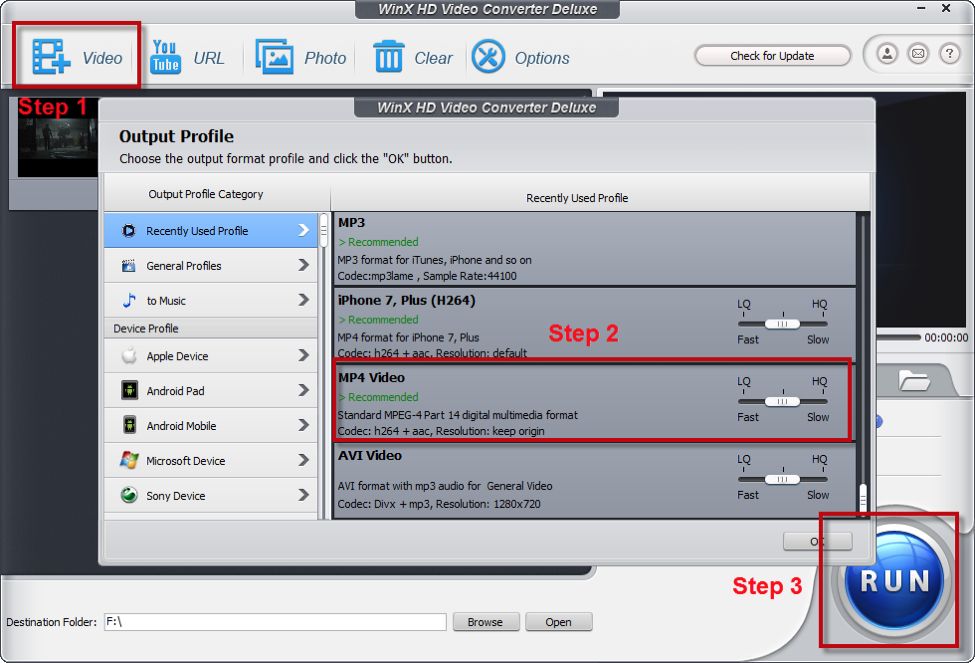Click the video thumbnail in the file list

[57, 137]
